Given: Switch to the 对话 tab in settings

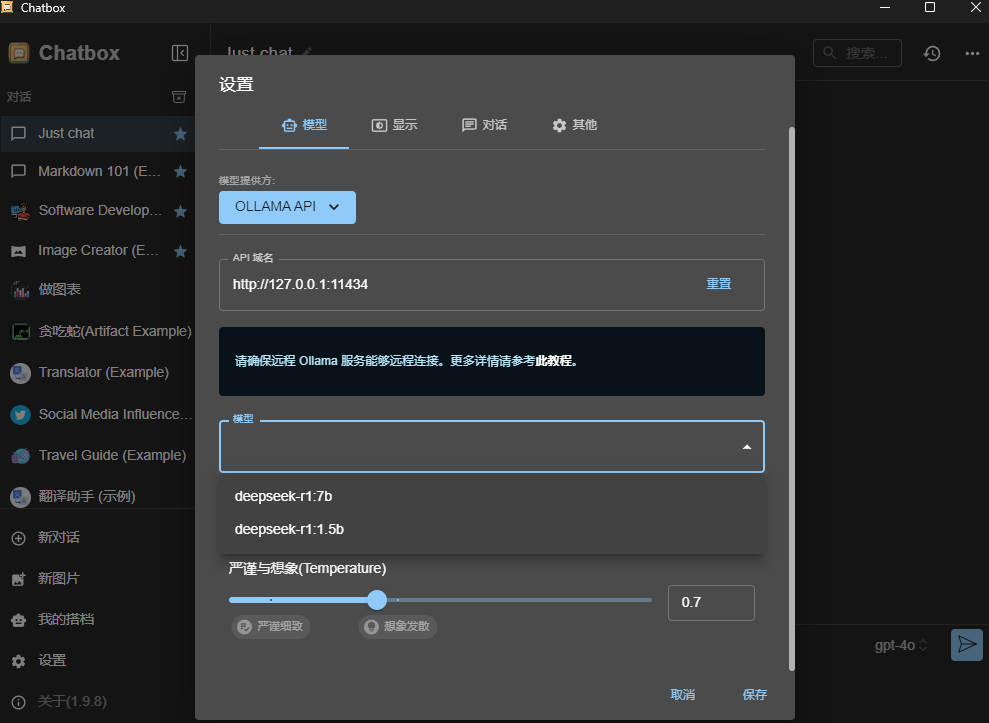Looking at the screenshot, I should 484,125.
